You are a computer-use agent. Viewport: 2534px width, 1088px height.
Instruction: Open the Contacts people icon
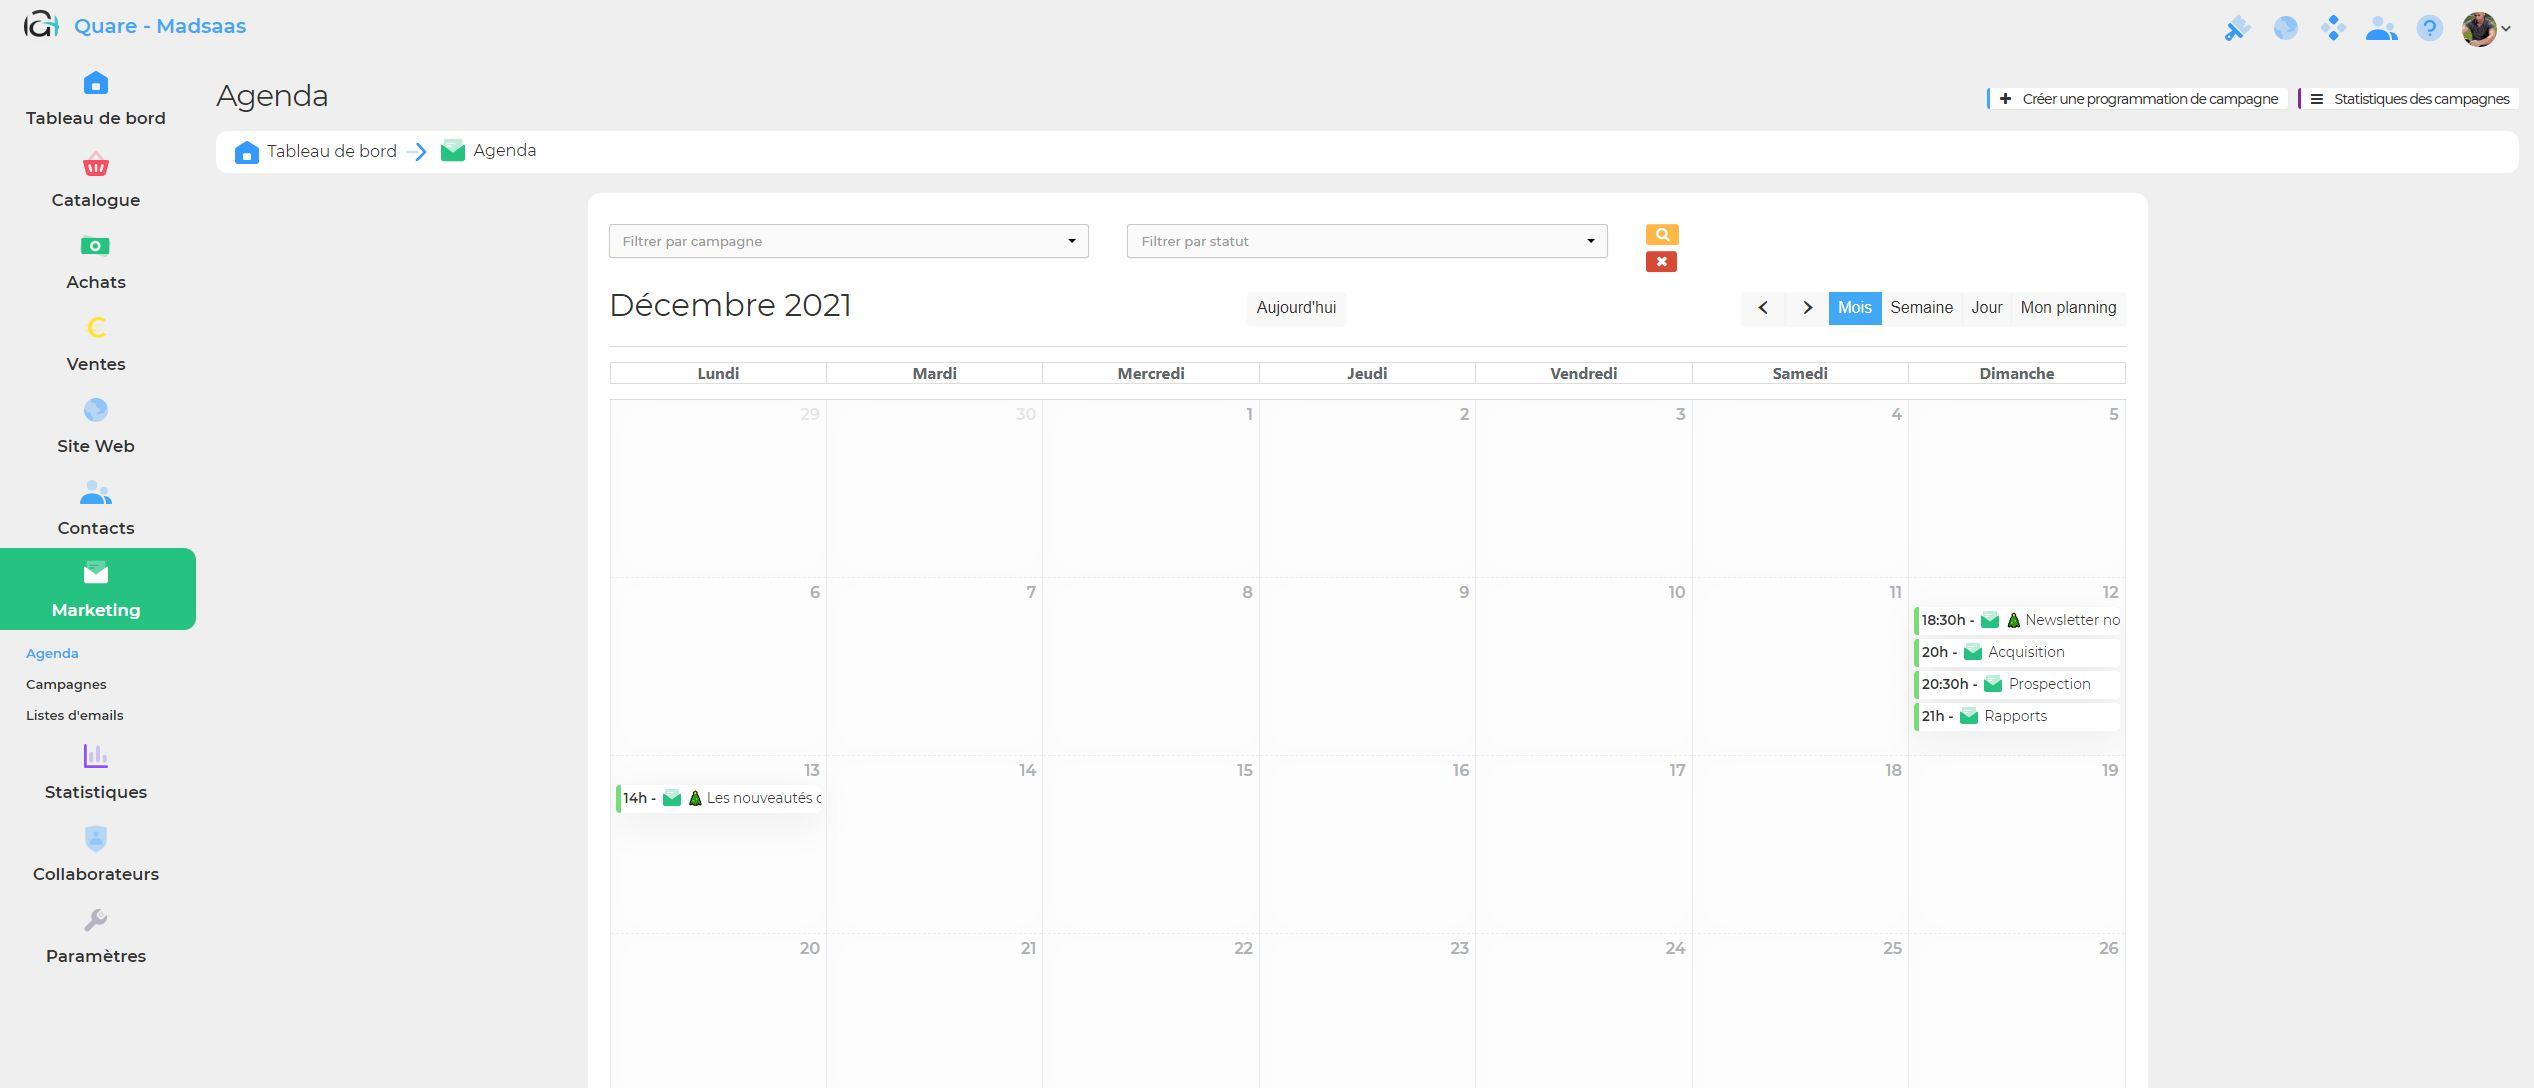pyautogui.click(x=96, y=492)
